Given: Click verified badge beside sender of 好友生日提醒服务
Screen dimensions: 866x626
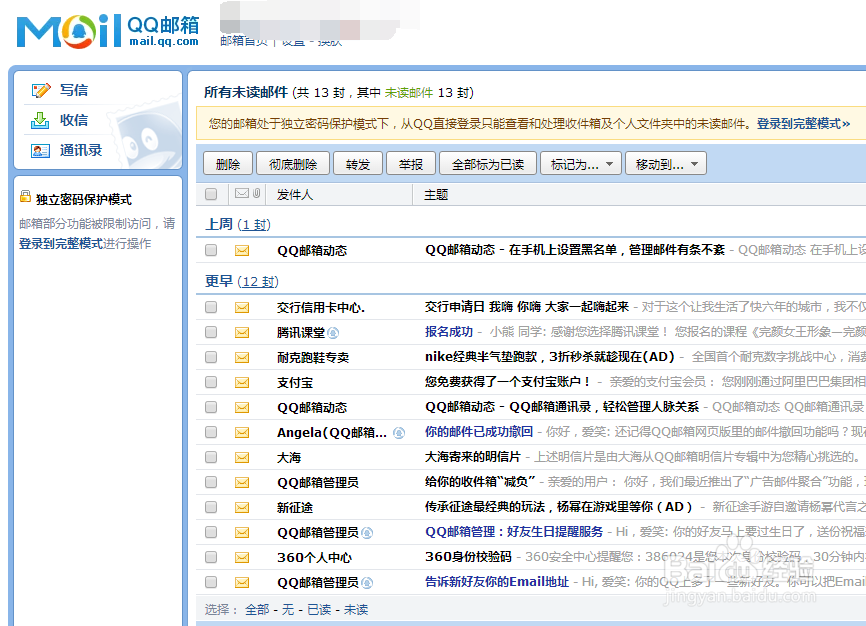Looking at the screenshot, I should 367,533.
